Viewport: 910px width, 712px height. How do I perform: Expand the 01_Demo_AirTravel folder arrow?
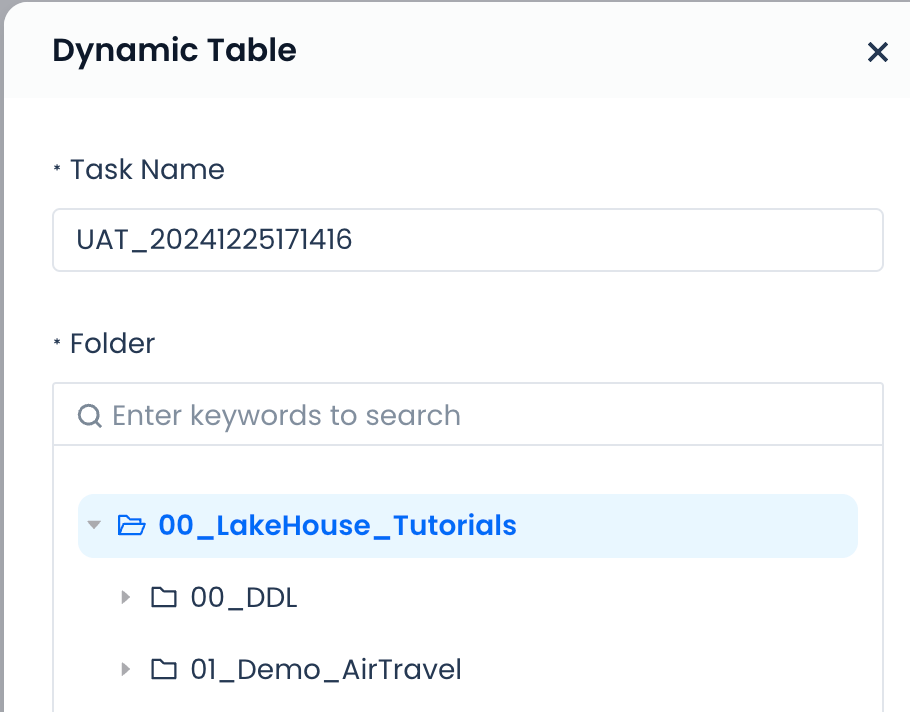[x=126, y=669]
